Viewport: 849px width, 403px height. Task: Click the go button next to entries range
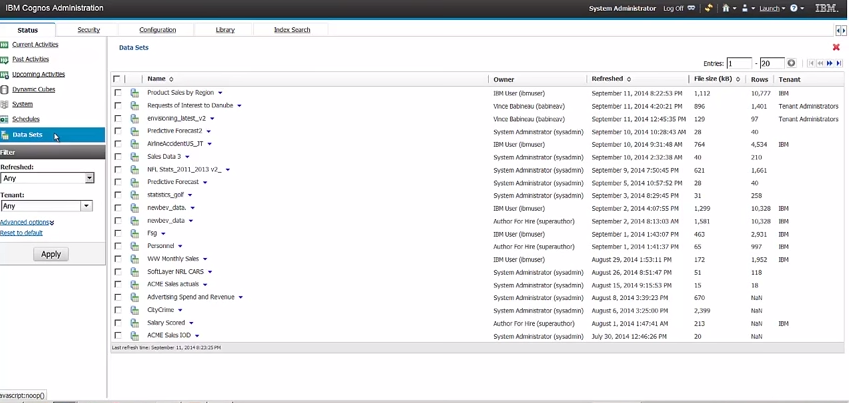tap(792, 63)
